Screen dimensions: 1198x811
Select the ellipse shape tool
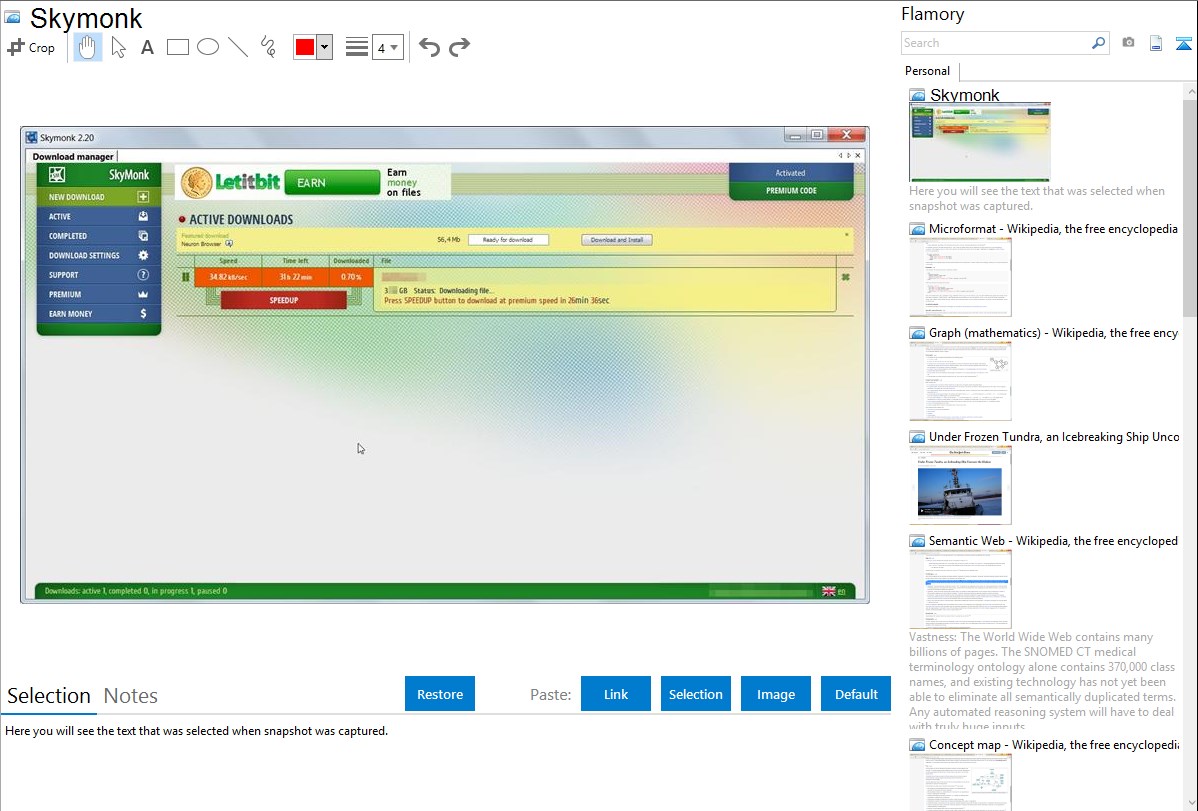point(208,47)
